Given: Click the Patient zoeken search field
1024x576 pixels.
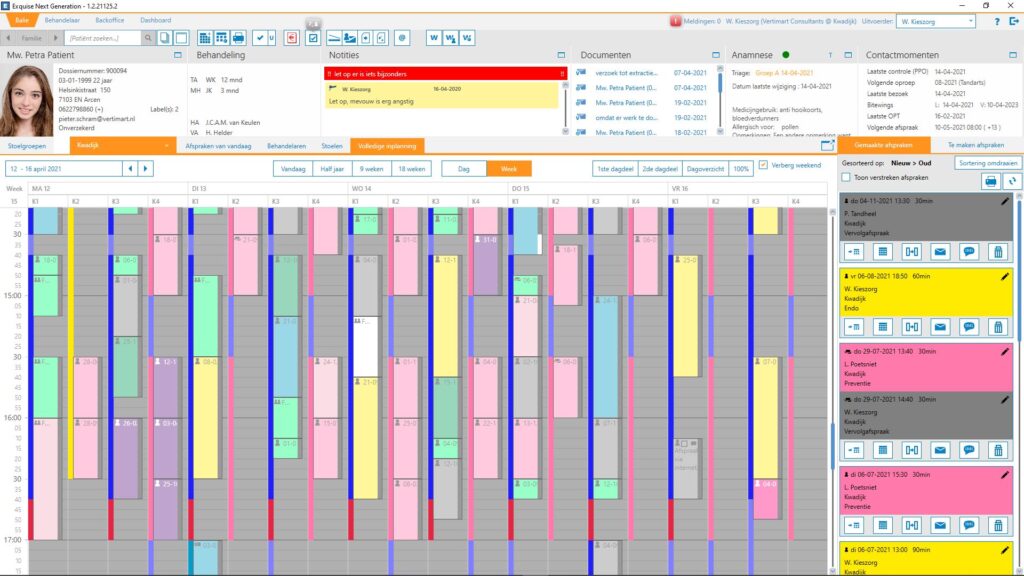Looking at the screenshot, I should pos(103,38).
